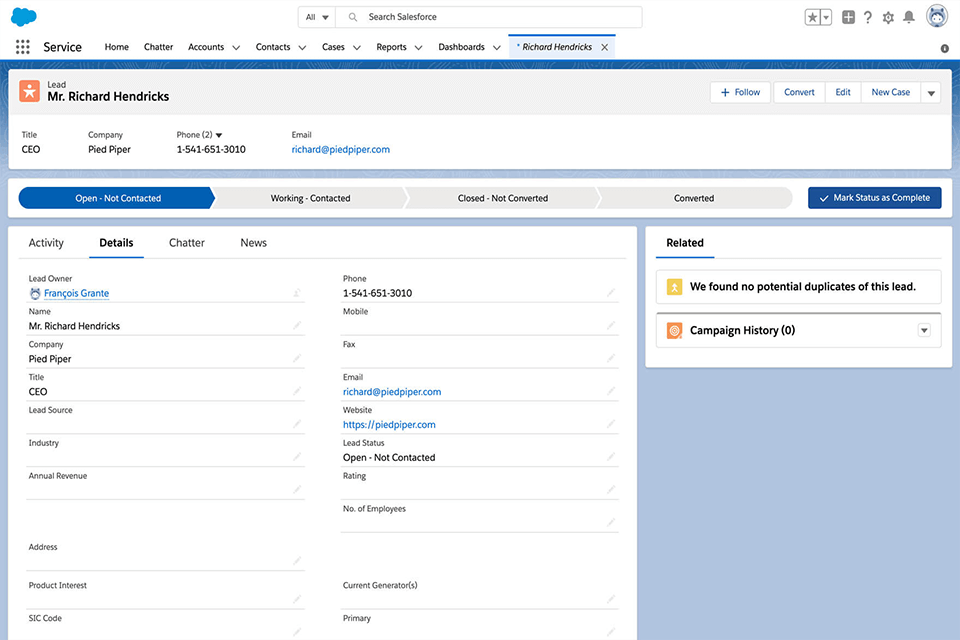Viewport: 960px width, 640px height.
Task: Open the App Launcher grid icon
Action: pos(23,47)
